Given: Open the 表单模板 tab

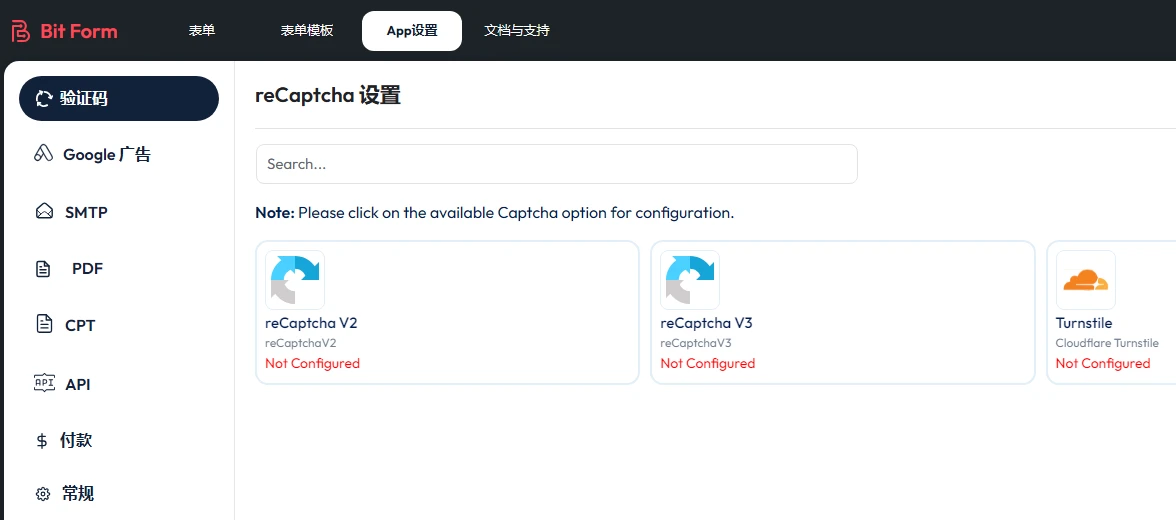Looking at the screenshot, I should coord(307,31).
